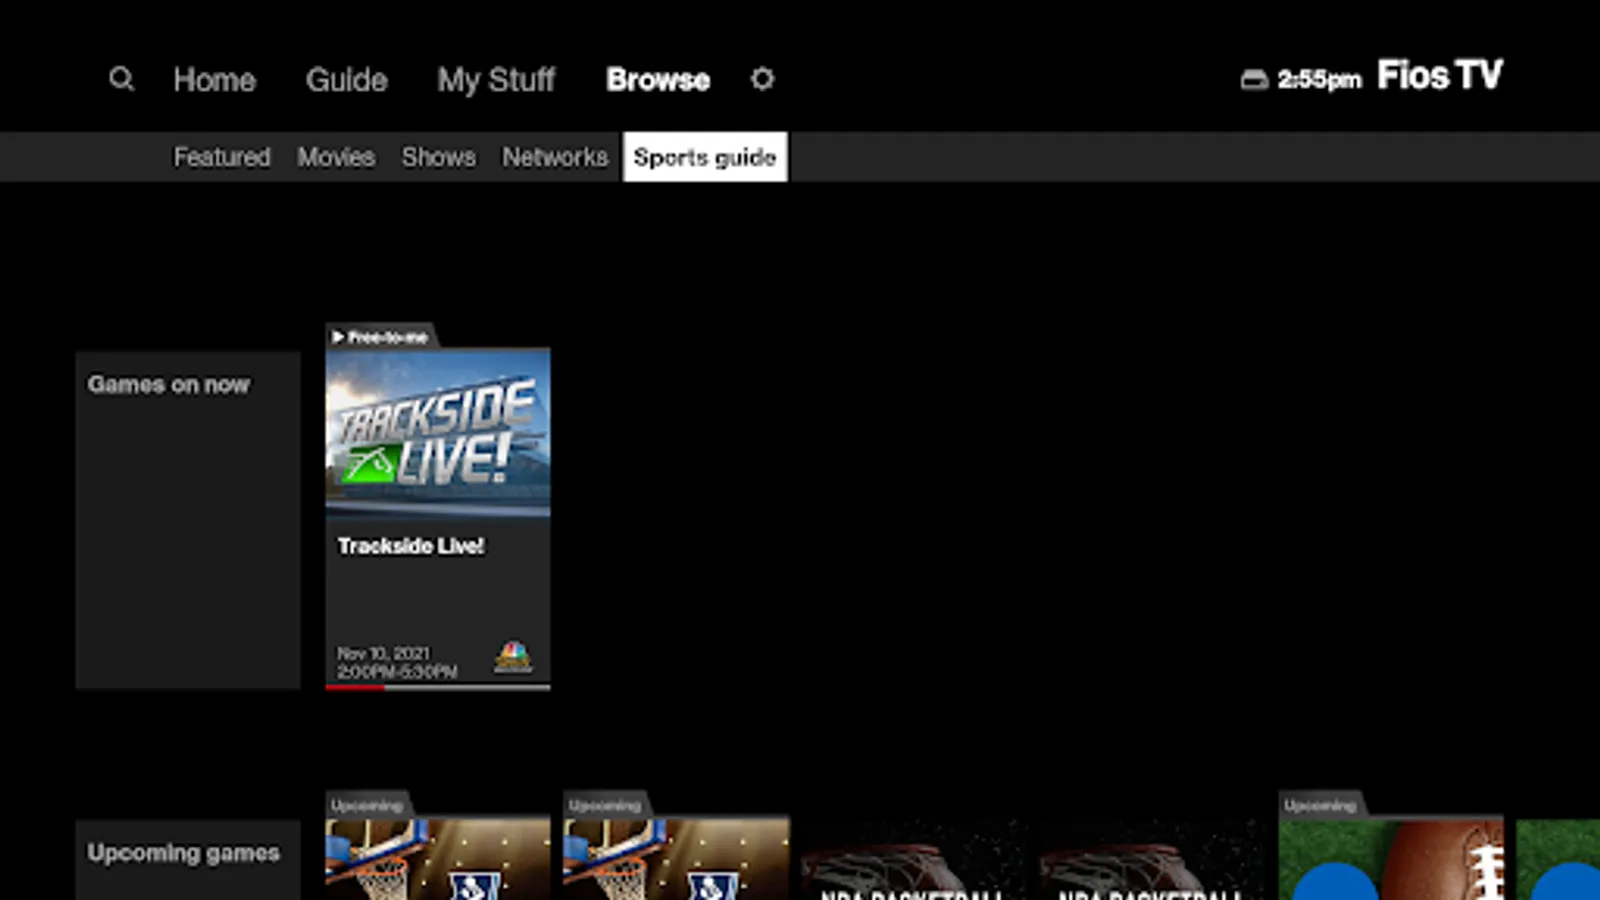Click the Fios TV logo
Screen dimensions: 1600x900
pos(1440,75)
